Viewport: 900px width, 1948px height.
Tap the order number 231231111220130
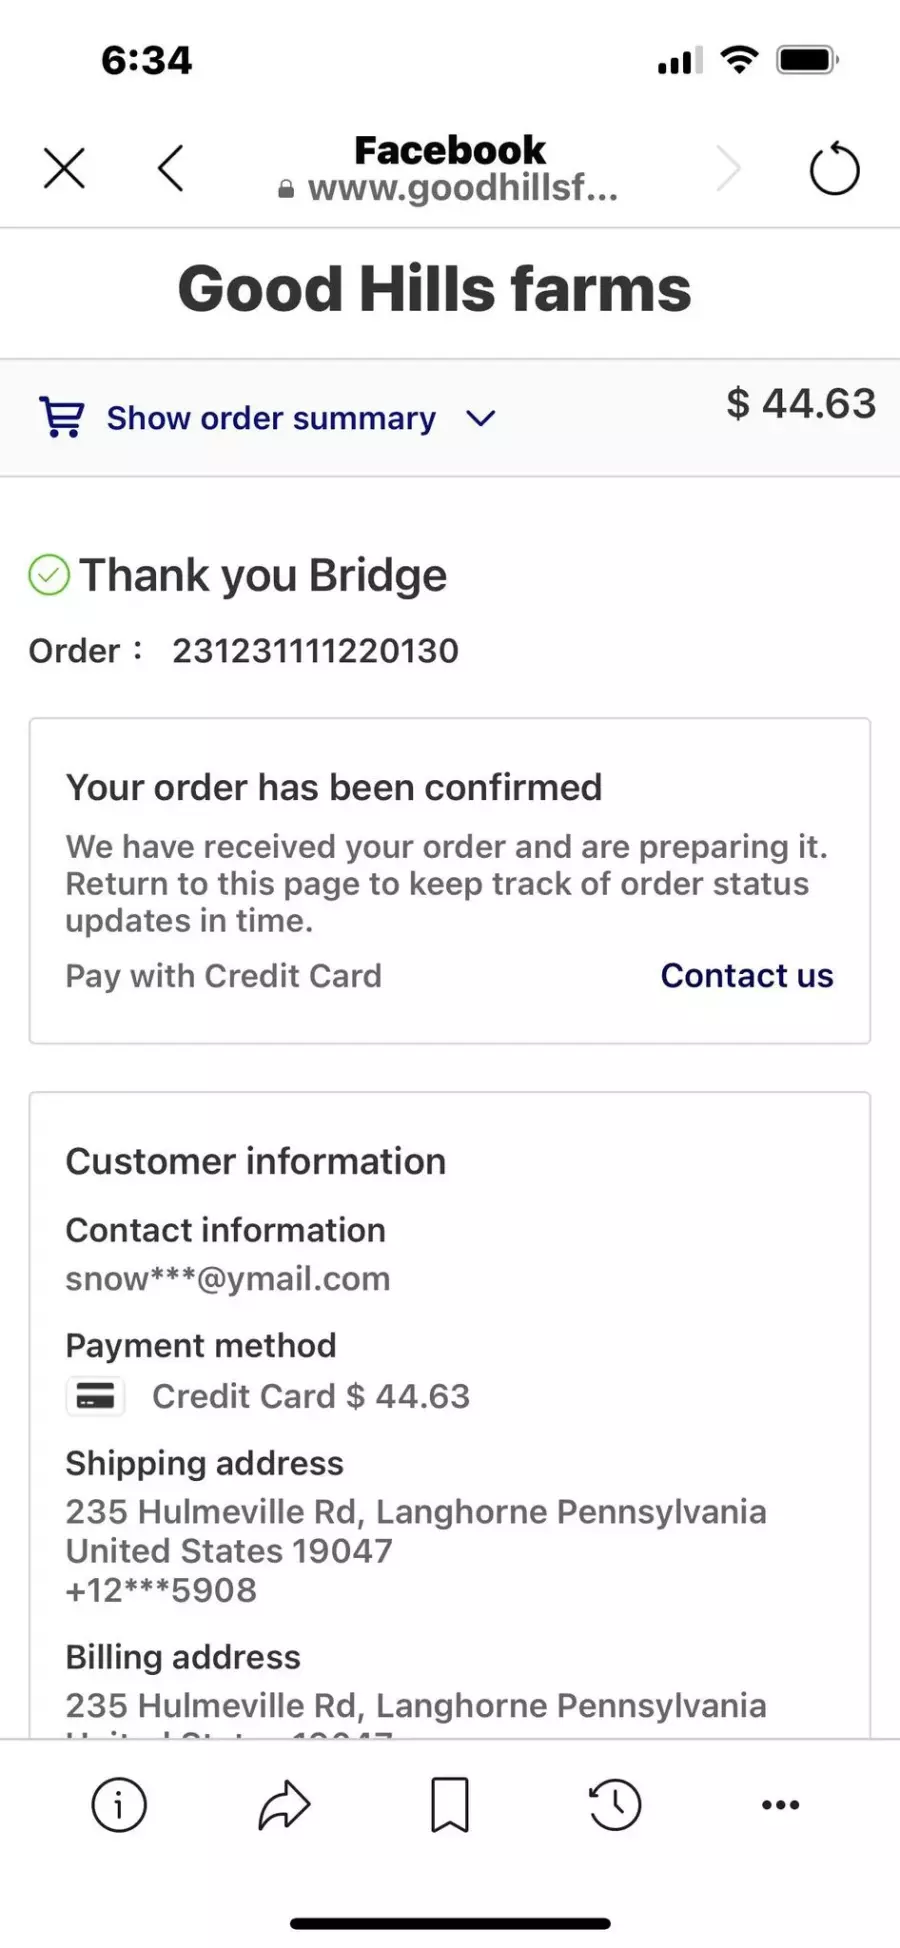[x=315, y=651]
